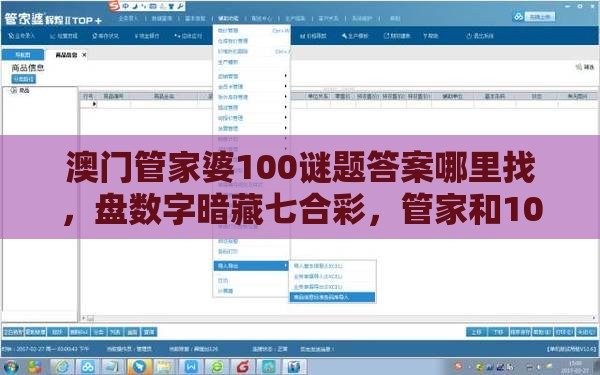
Task: Click the Sogou S input method icon
Action: 114,6
